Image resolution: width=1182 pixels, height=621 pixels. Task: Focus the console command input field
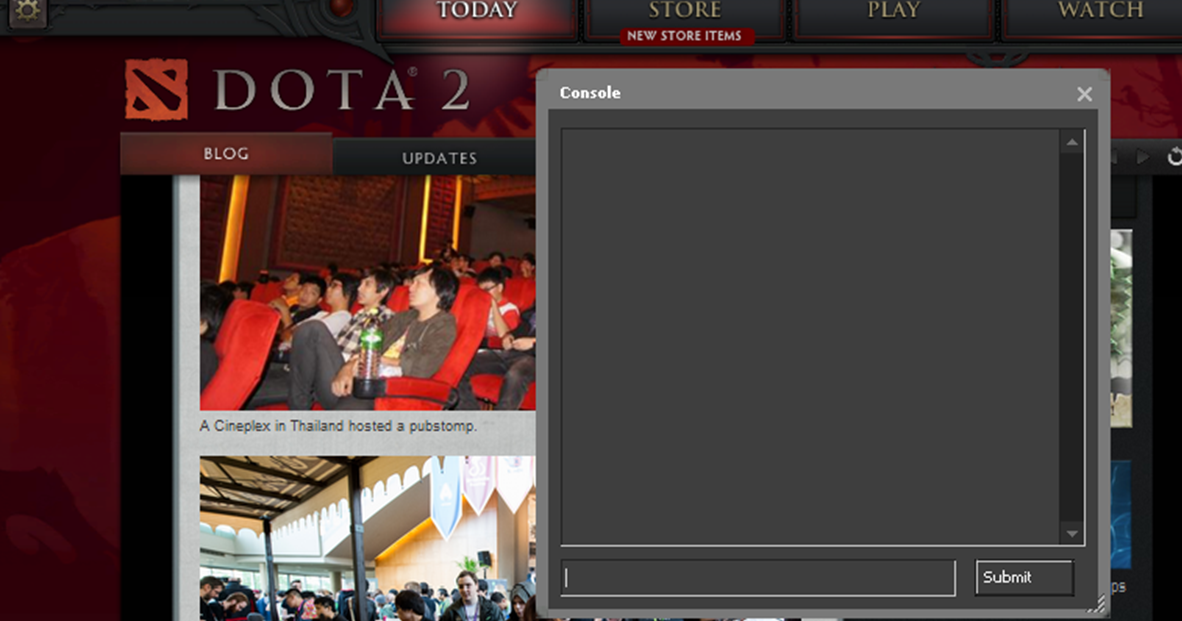point(758,578)
